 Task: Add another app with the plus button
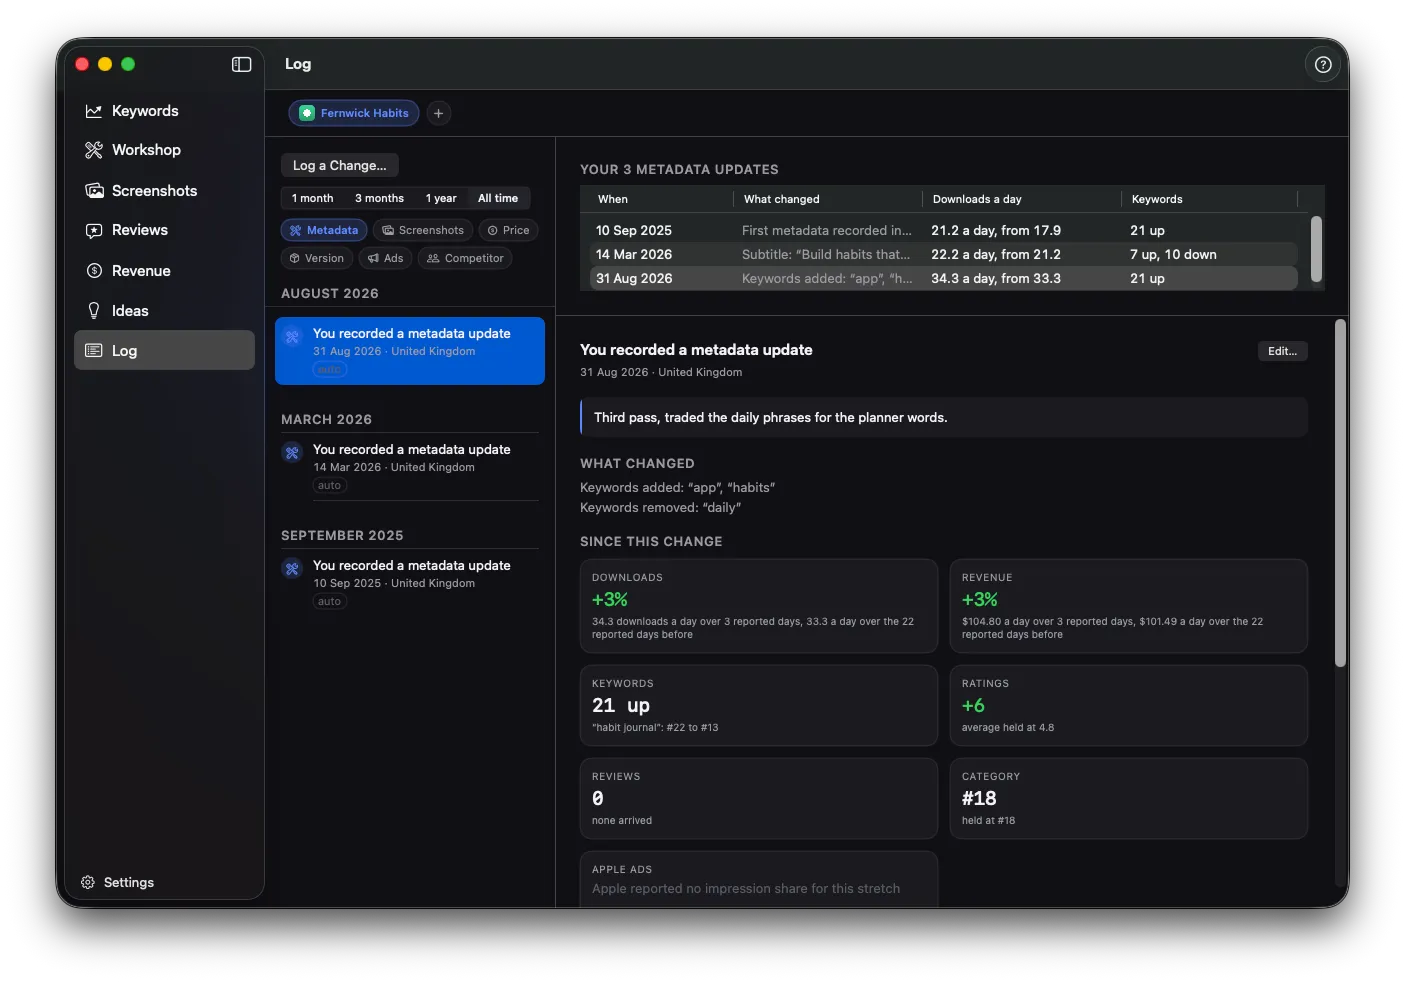pos(438,113)
